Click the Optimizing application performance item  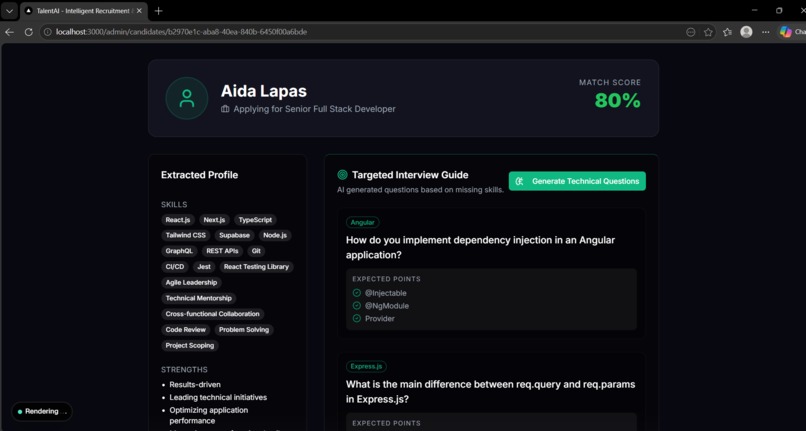click(x=209, y=415)
